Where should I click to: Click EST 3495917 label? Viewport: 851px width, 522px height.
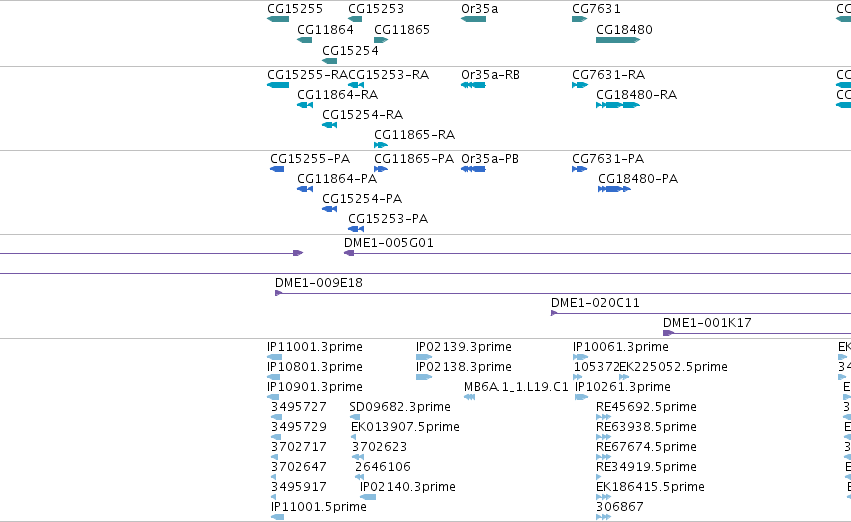[299, 487]
